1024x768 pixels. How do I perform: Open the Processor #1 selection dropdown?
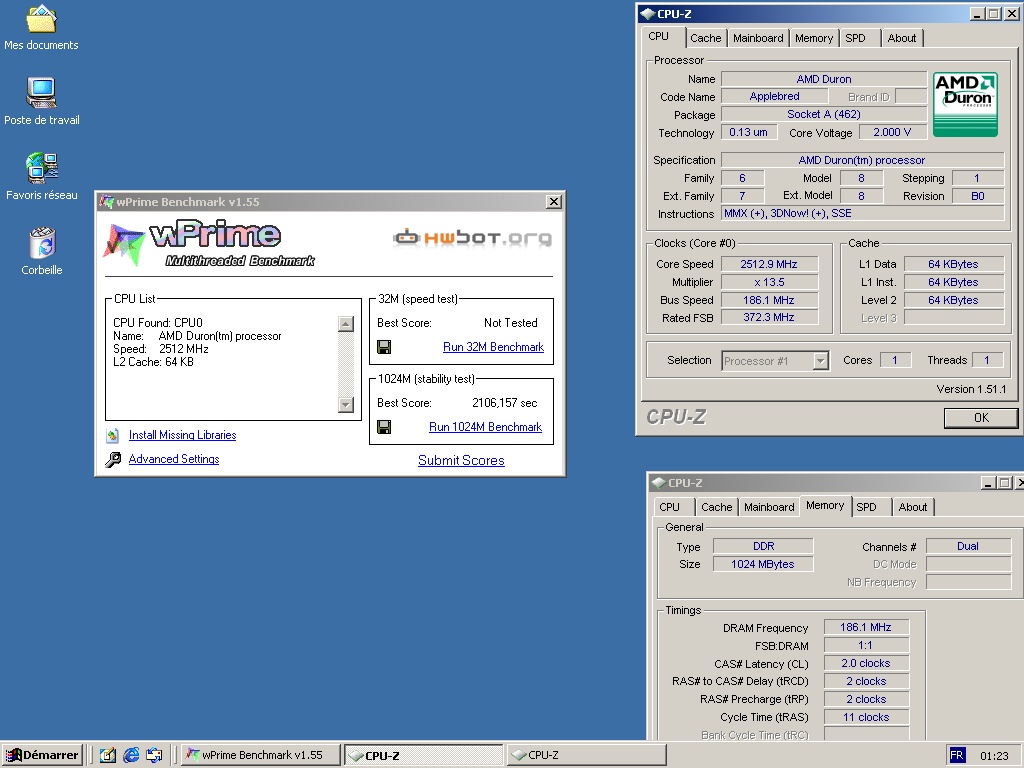(821, 360)
